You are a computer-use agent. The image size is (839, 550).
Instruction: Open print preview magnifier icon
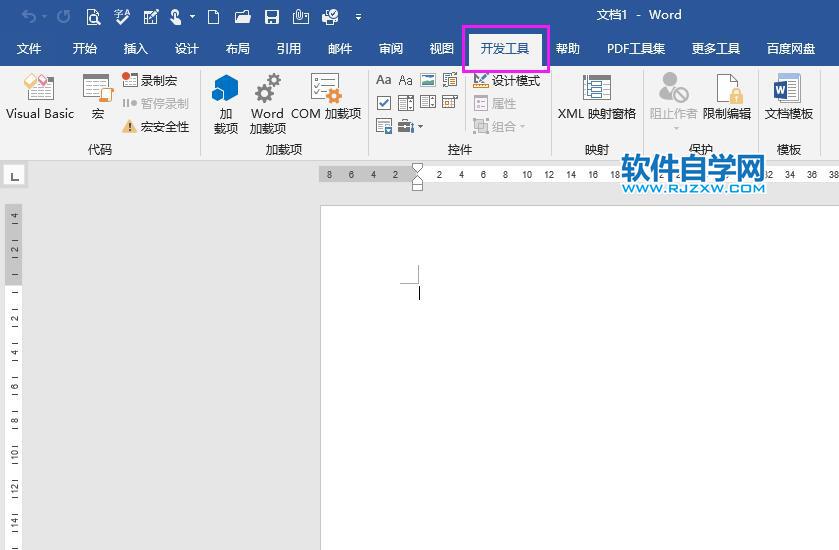(x=93, y=17)
